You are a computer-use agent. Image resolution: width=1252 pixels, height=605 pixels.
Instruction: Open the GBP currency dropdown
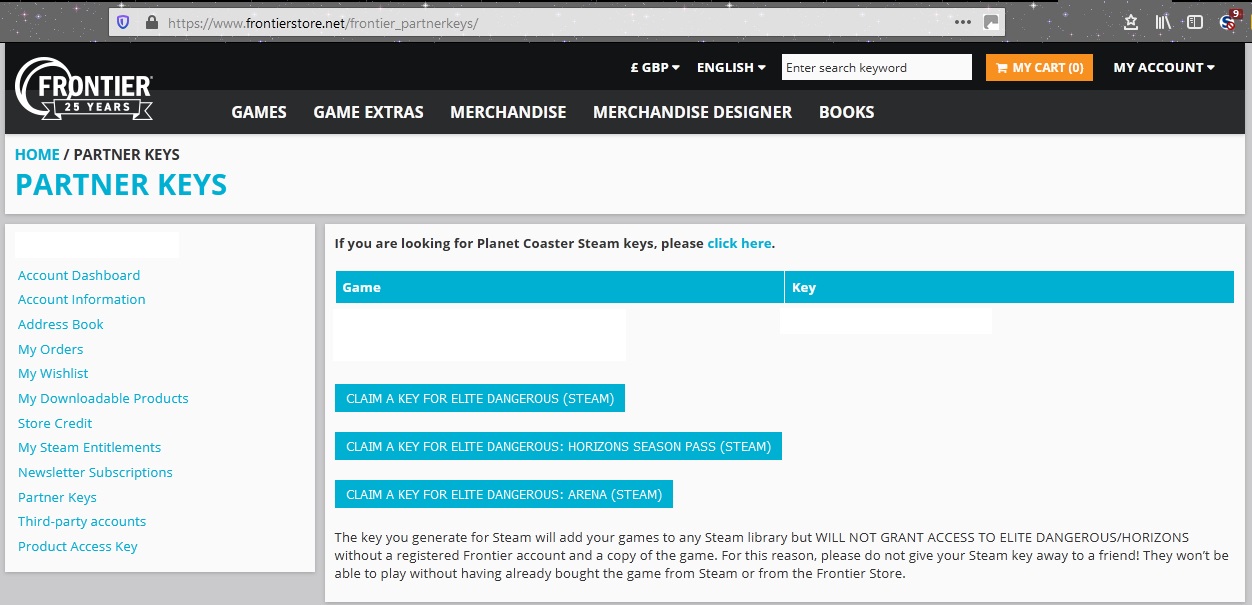click(x=655, y=68)
